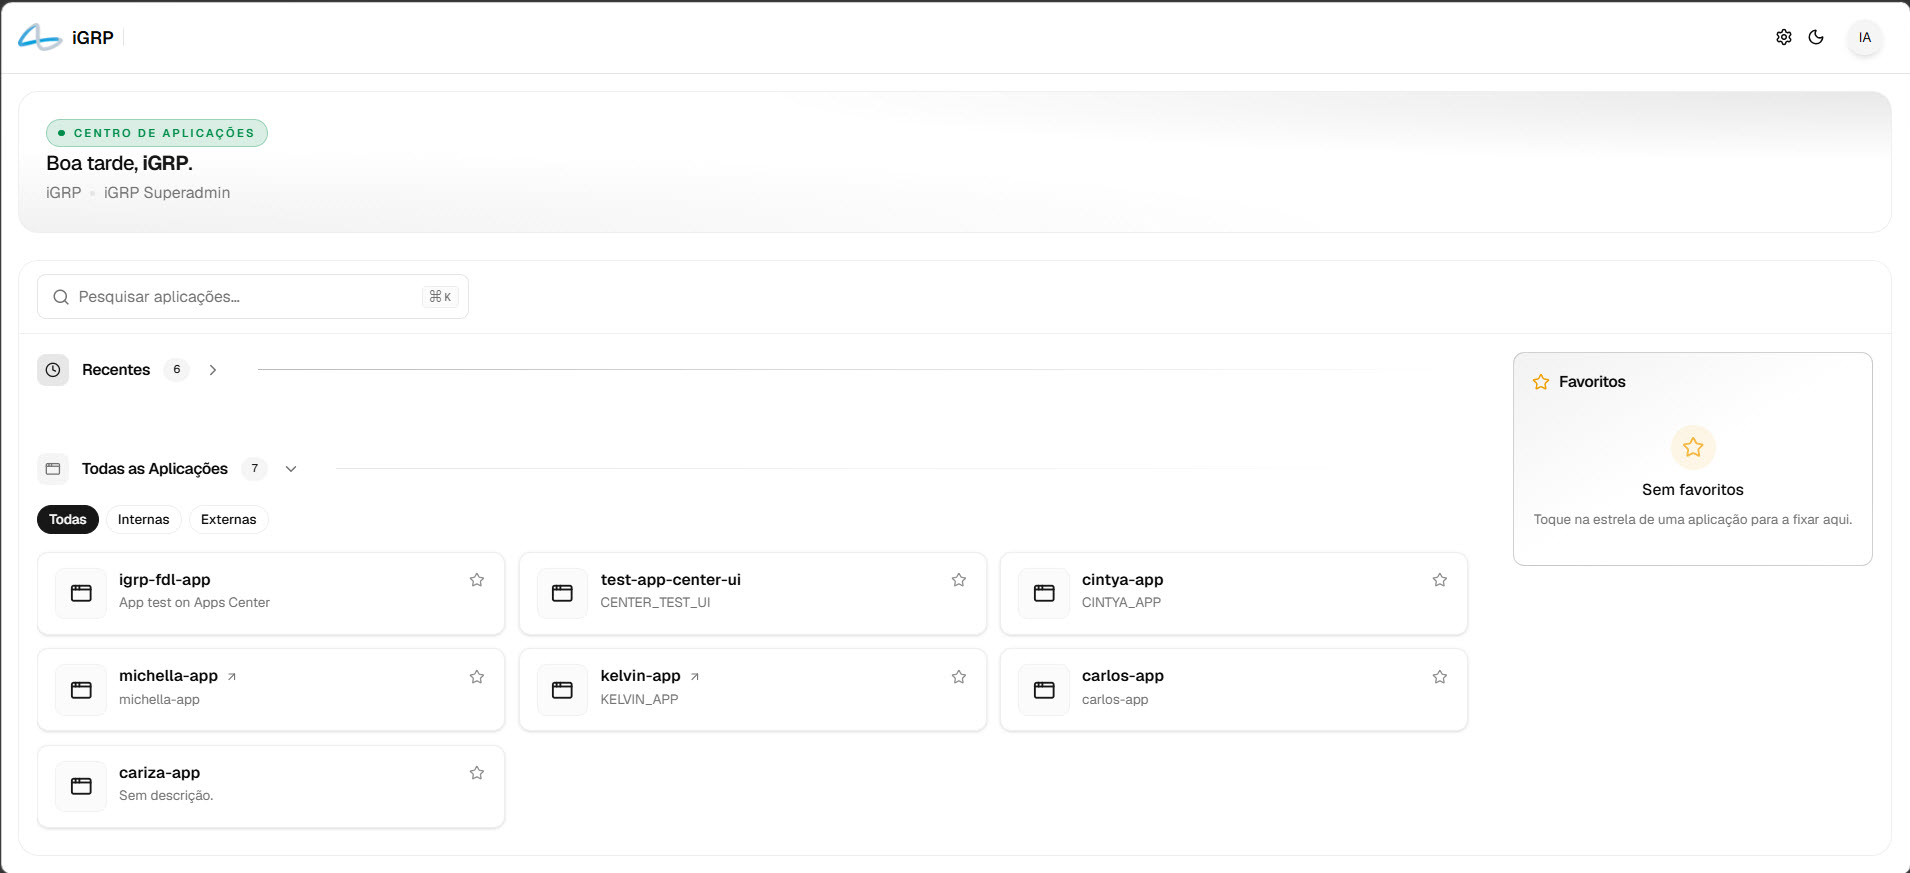
Task: Click external link arrow beside kelvin-app
Action: pyautogui.click(x=695, y=677)
